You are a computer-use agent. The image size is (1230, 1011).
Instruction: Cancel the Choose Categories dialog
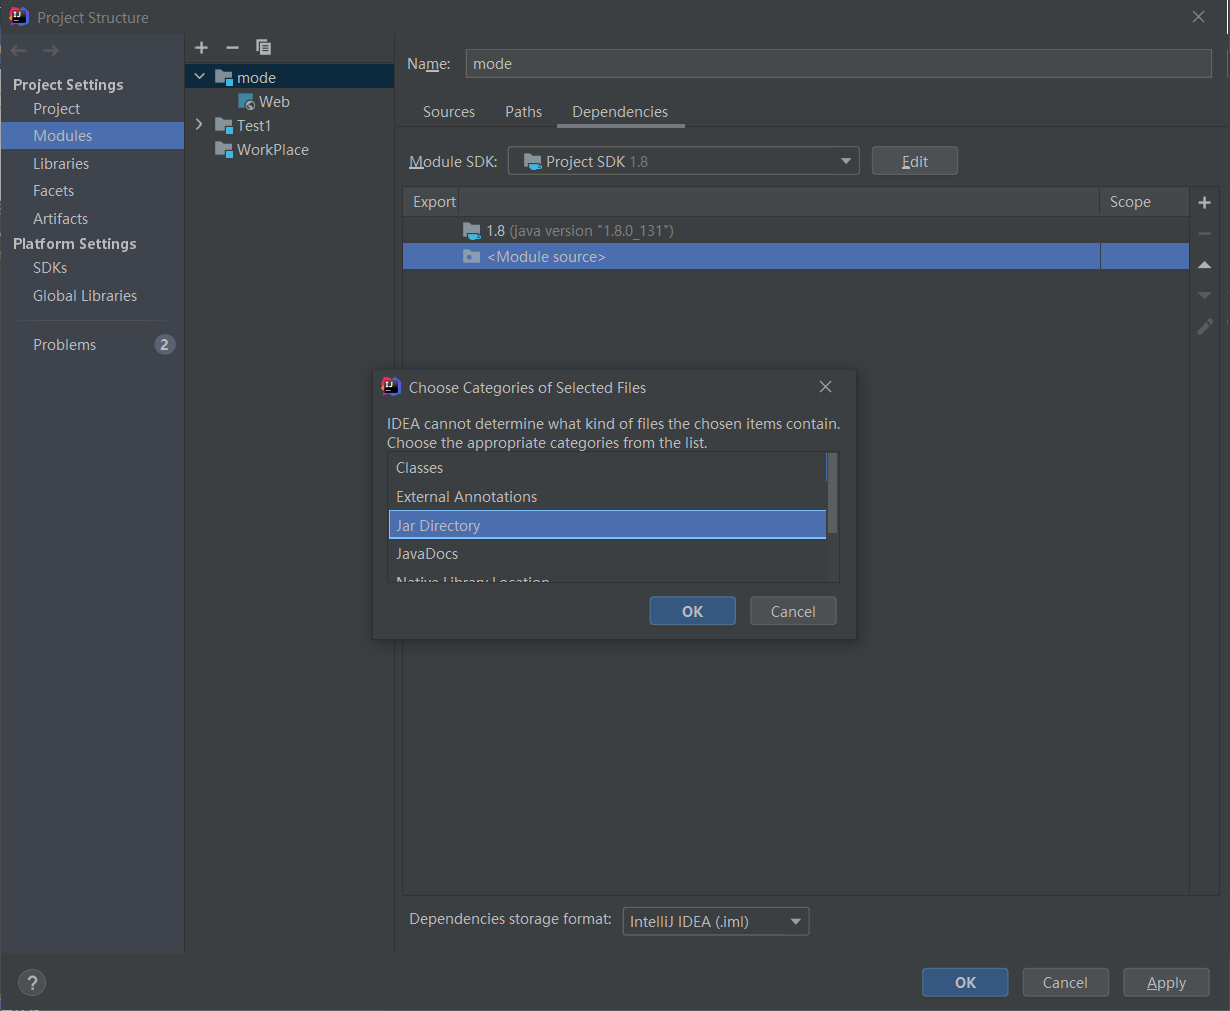[793, 611]
